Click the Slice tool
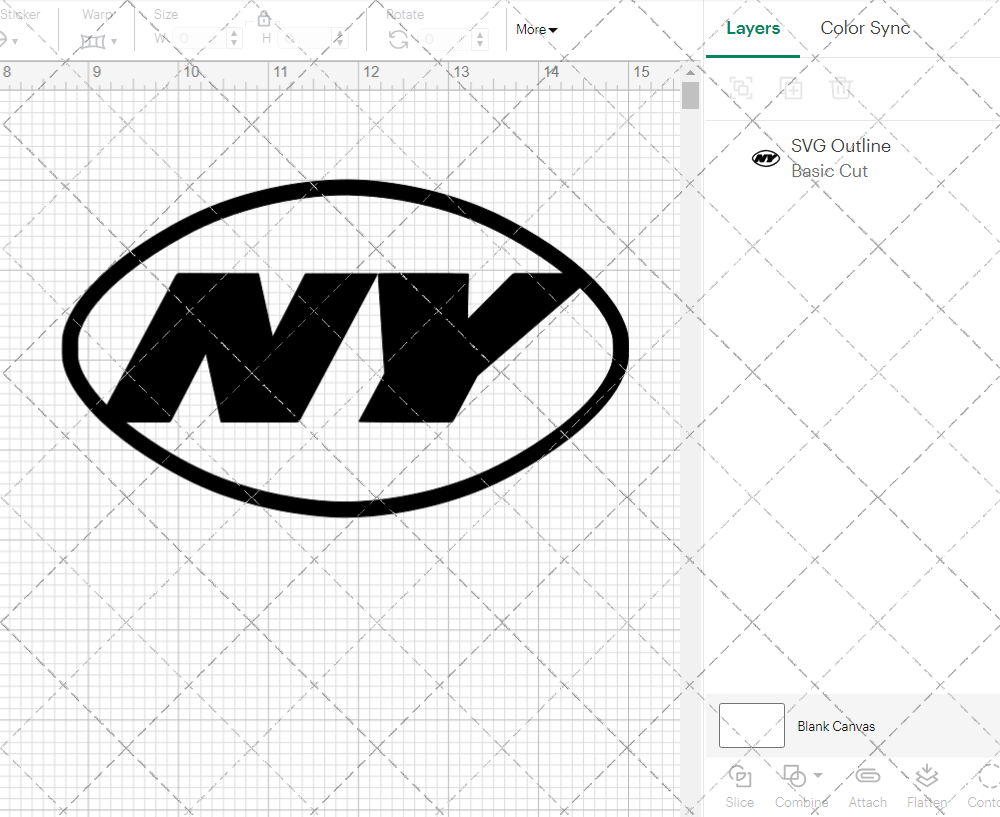The width and height of the screenshot is (1000, 817). tap(740, 786)
